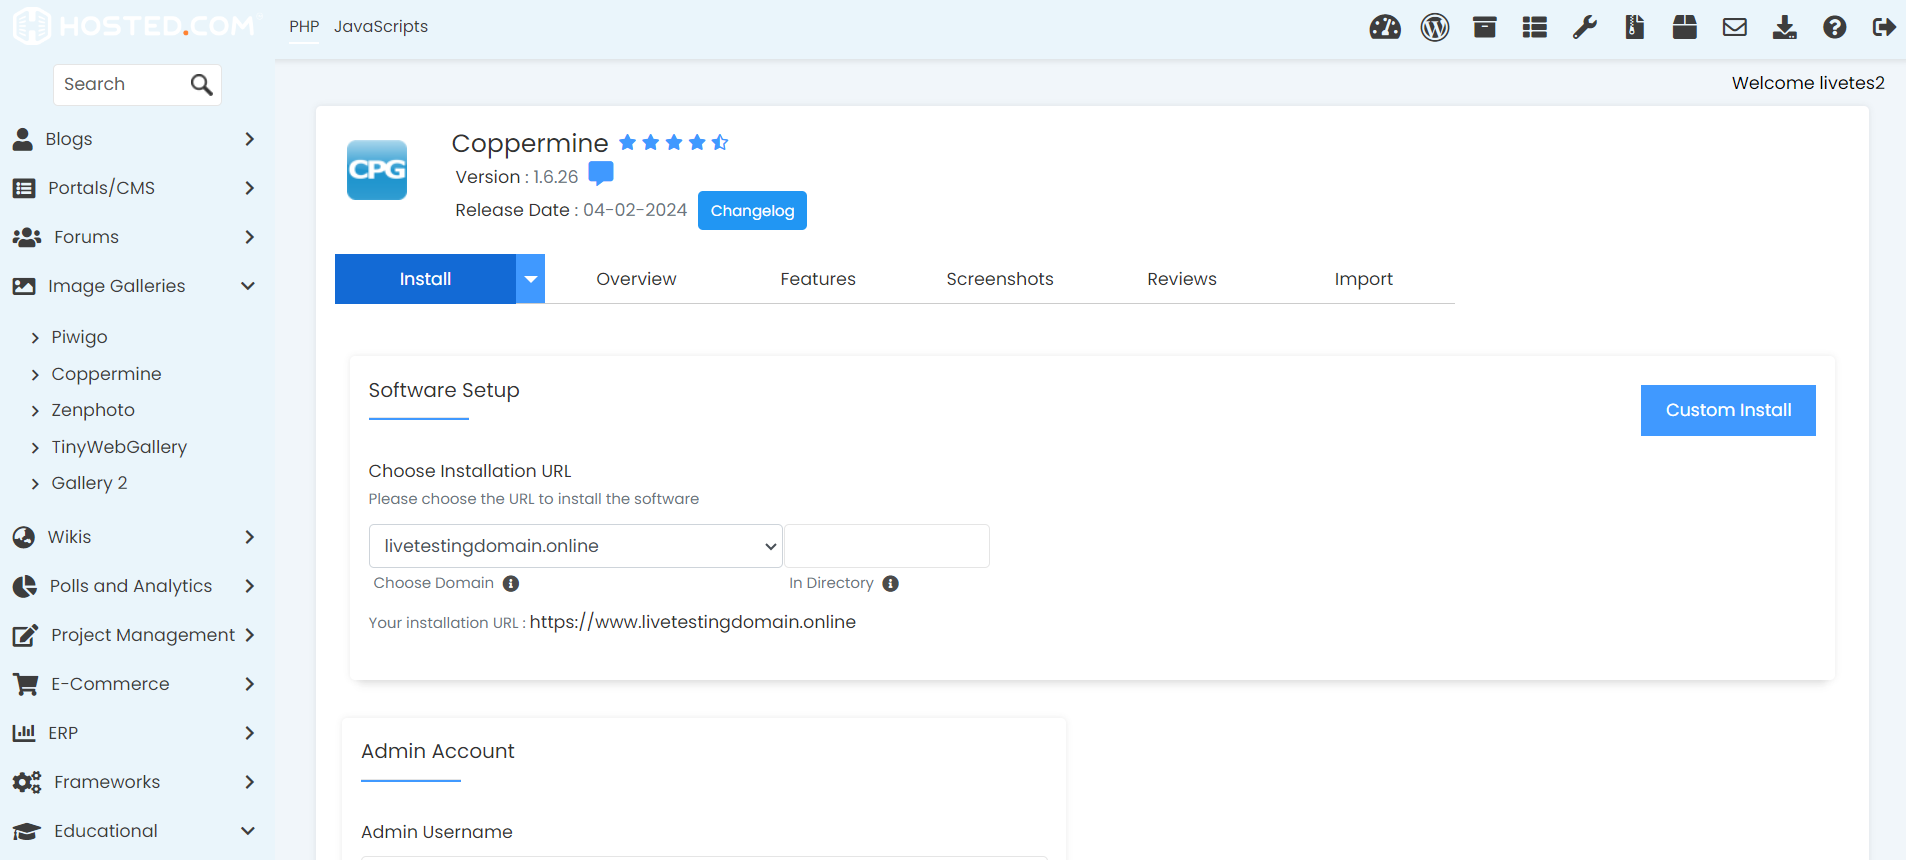Viewport: 1906px width, 860px height.
Task: Click the blue comment bubble beside version
Action: click(601, 174)
